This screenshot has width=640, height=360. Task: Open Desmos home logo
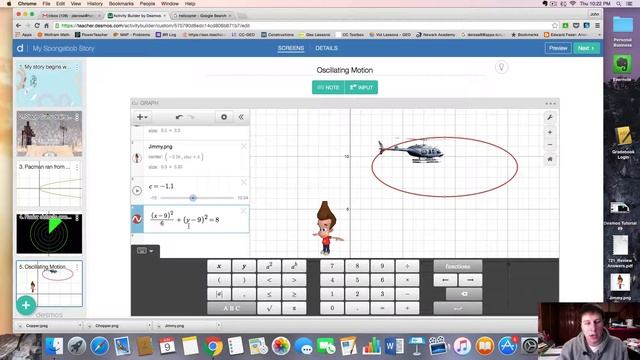point(20,48)
